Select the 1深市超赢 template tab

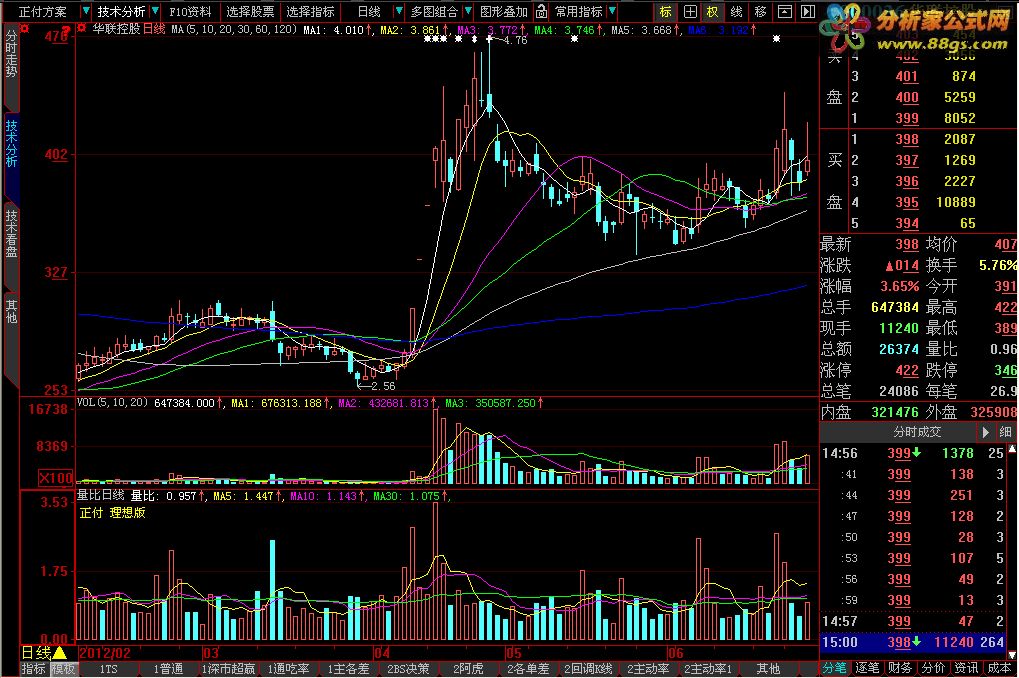(x=227, y=669)
